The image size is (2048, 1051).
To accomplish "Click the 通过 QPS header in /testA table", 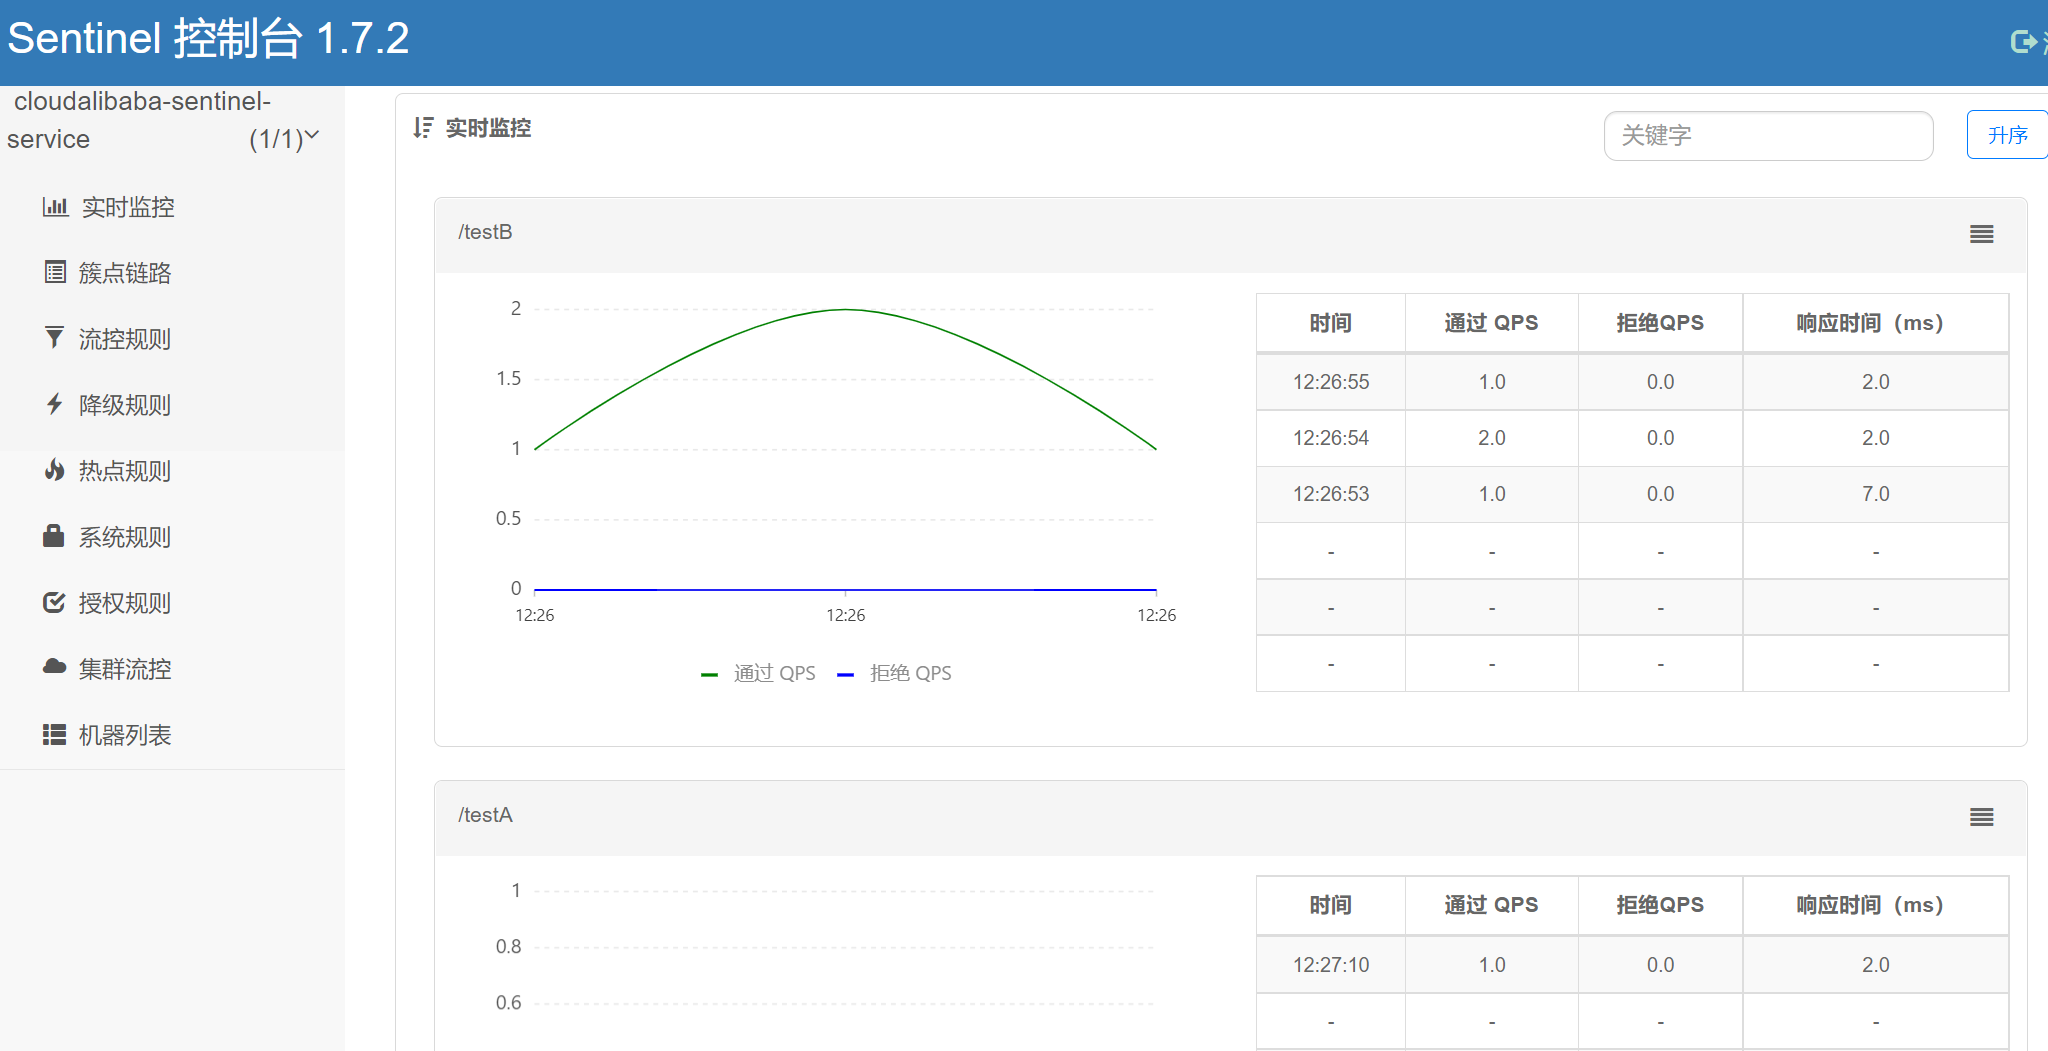I will tap(1491, 905).
